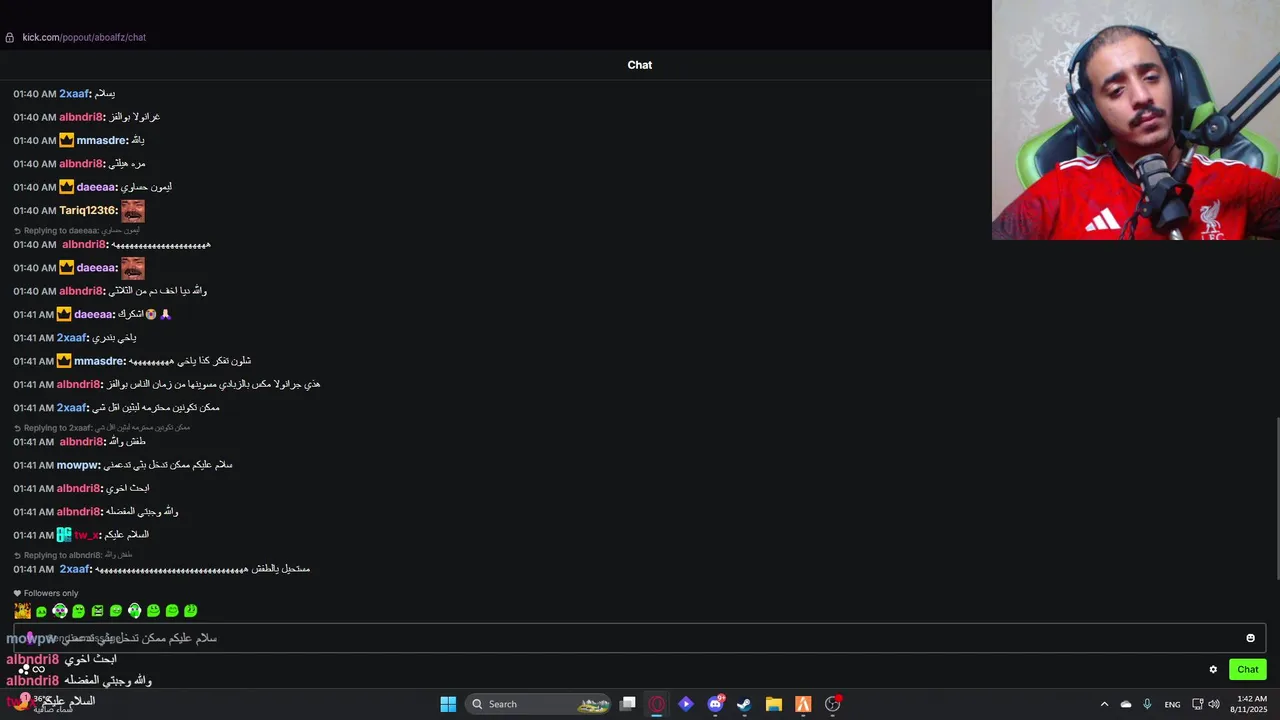Click the address bar URL kick.com/popout

[x=84, y=37]
